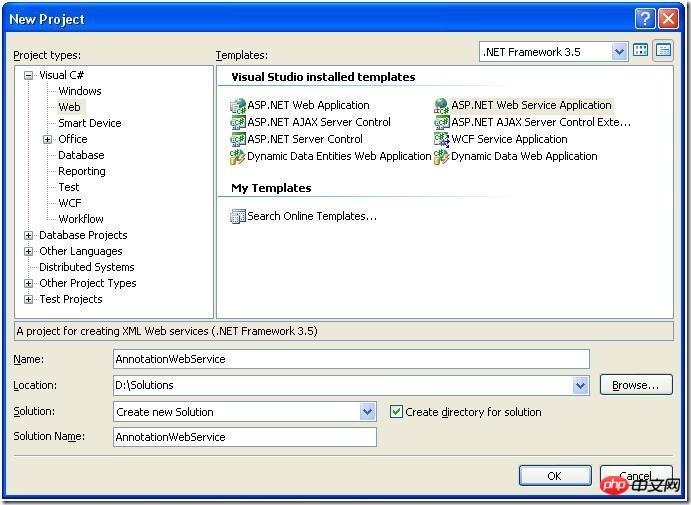The image size is (691, 505).
Task: Click Search Online Templates... text
Action: coord(312,216)
